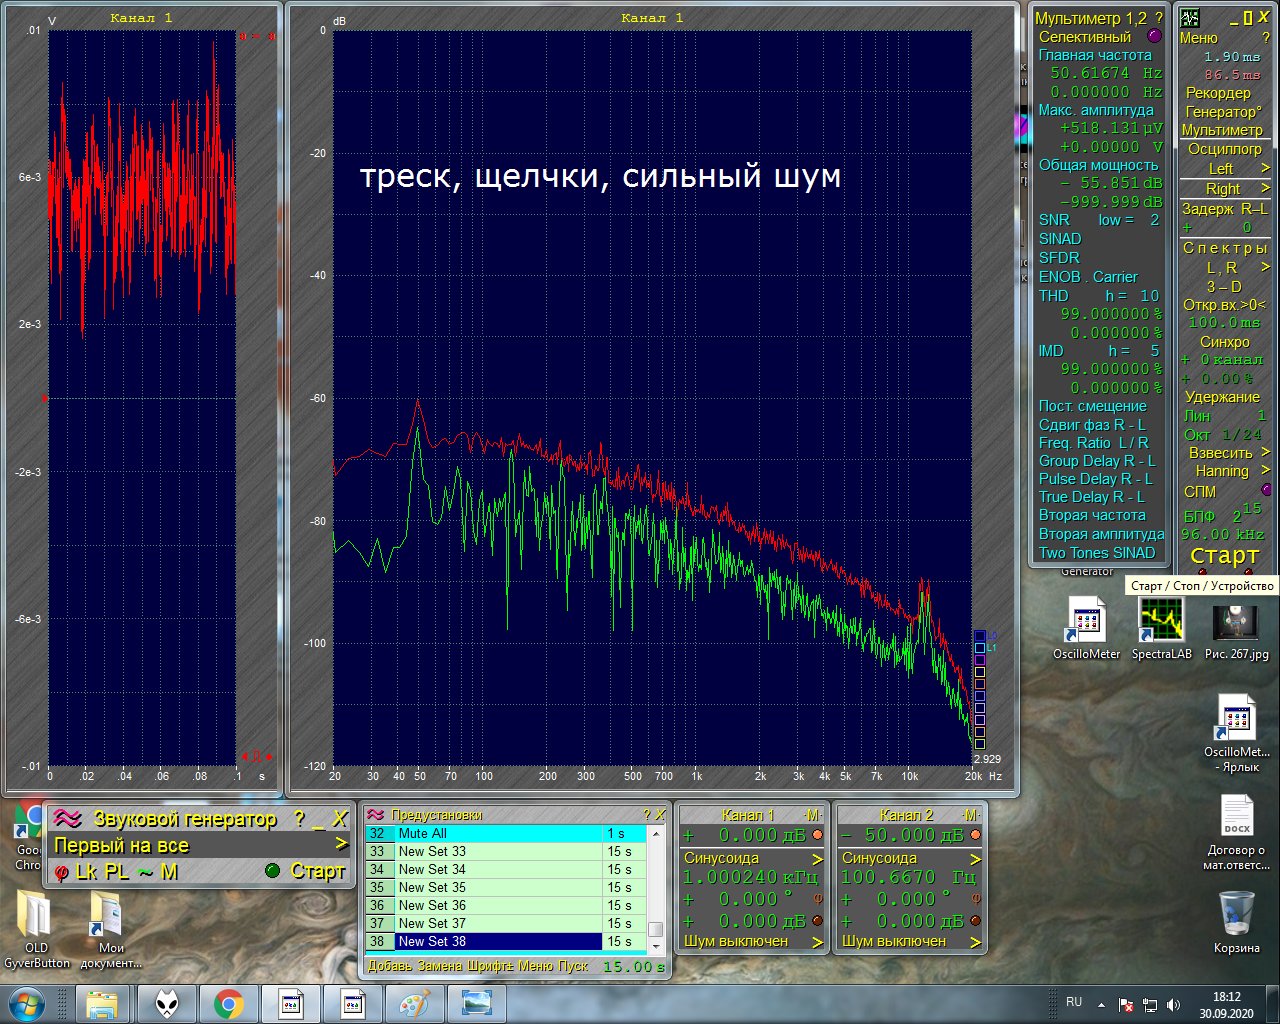Click the oscilloscope app icon above Меню
This screenshot has height=1024, width=1280.
pyautogui.click(x=1190, y=18)
